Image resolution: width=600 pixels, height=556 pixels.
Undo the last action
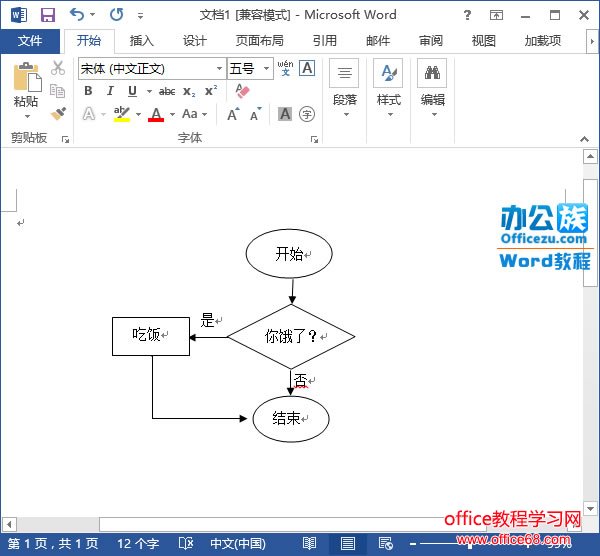tap(77, 15)
